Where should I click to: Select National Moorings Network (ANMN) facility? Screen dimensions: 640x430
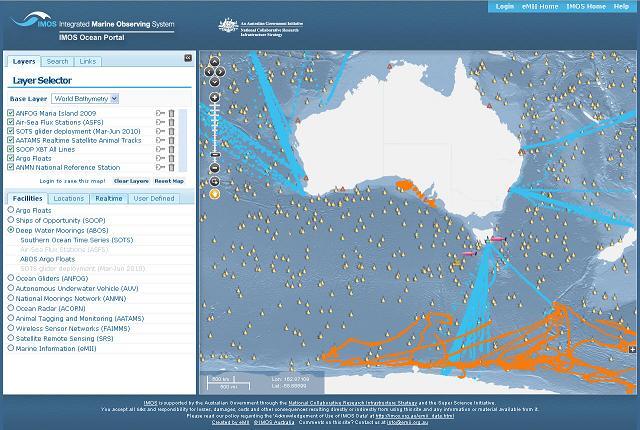pos(11,297)
